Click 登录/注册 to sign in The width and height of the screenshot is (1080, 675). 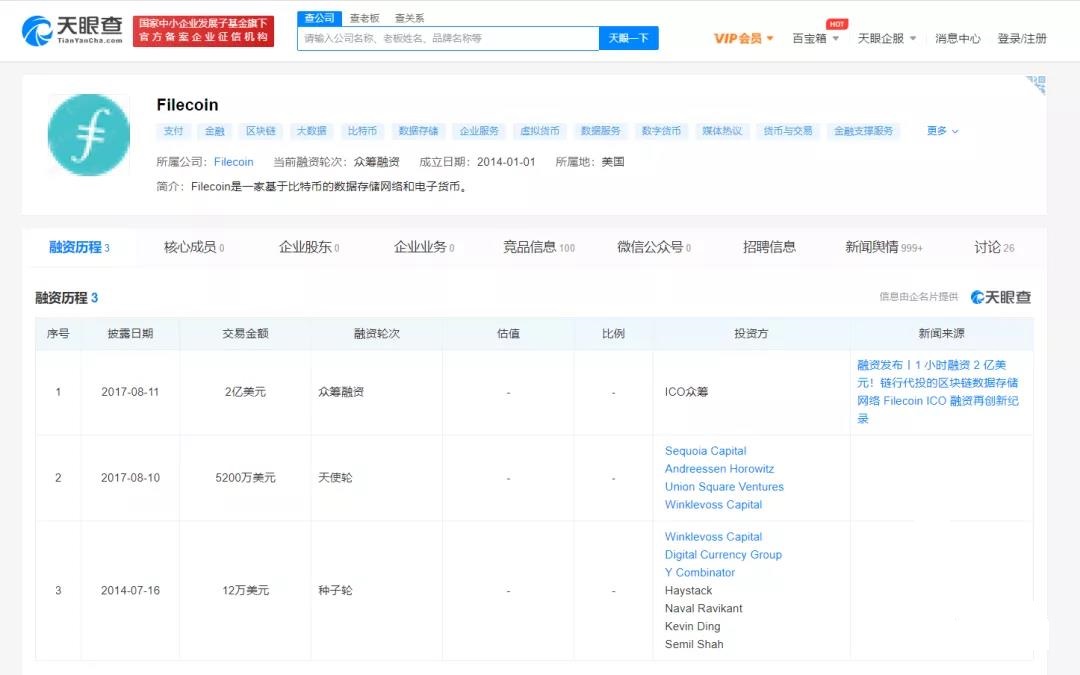(1022, 39)
